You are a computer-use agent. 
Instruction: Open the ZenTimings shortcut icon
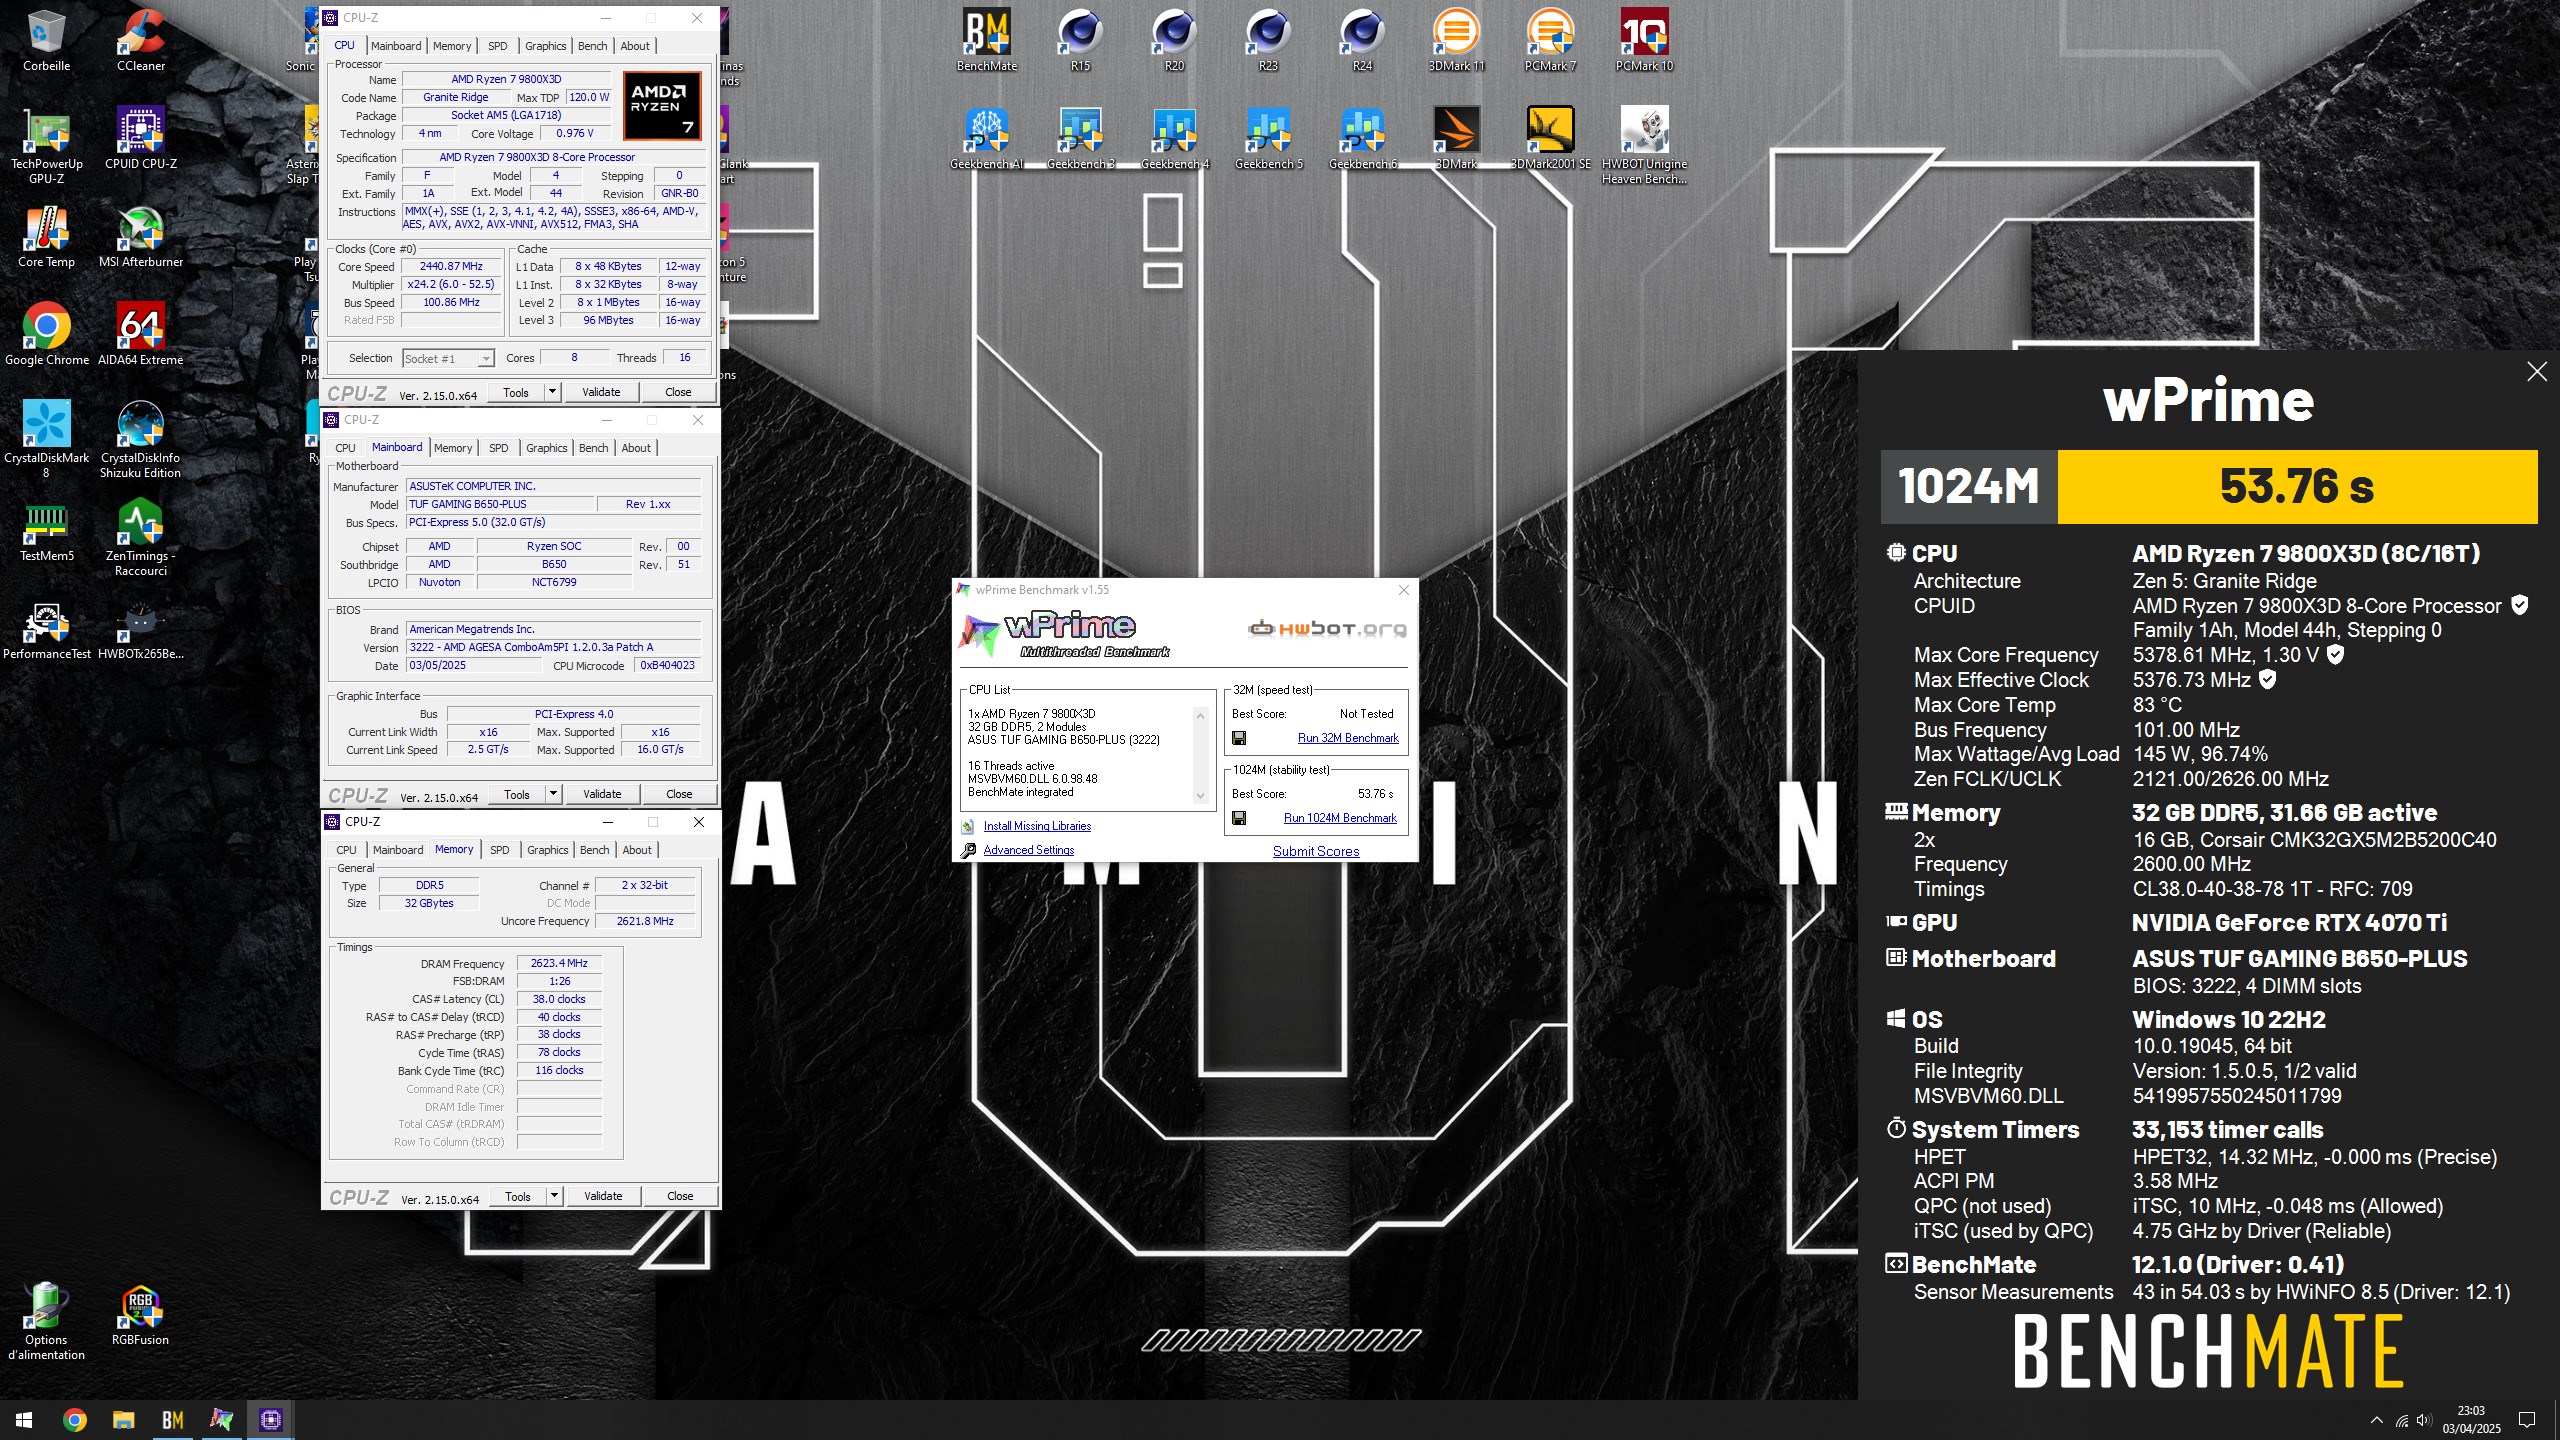pyautogui.click(x=141, y=538)
